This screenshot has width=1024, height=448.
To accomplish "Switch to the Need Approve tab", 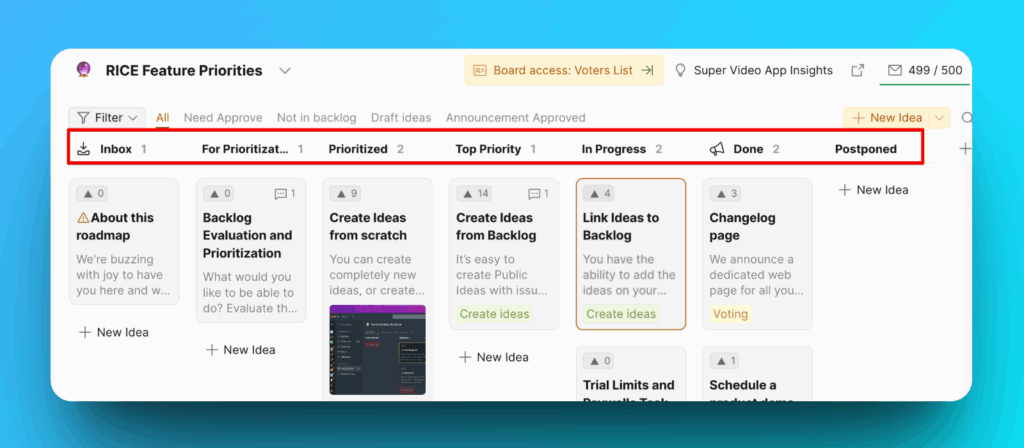I will coord(223,118).
